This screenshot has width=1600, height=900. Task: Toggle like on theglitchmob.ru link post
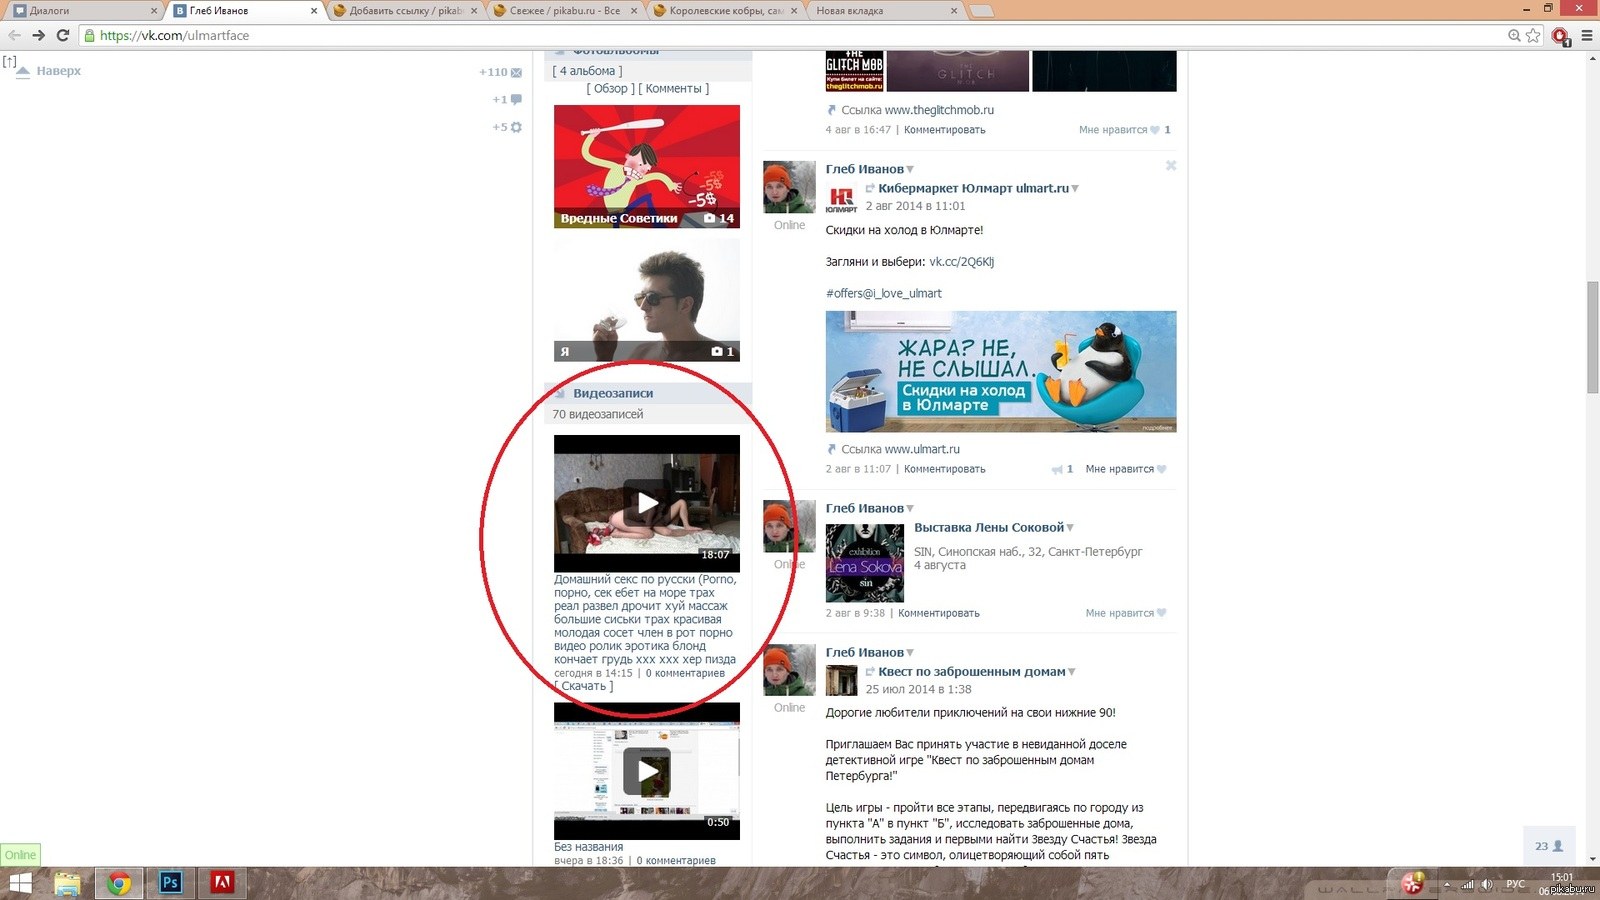[x=1124, y=130]
